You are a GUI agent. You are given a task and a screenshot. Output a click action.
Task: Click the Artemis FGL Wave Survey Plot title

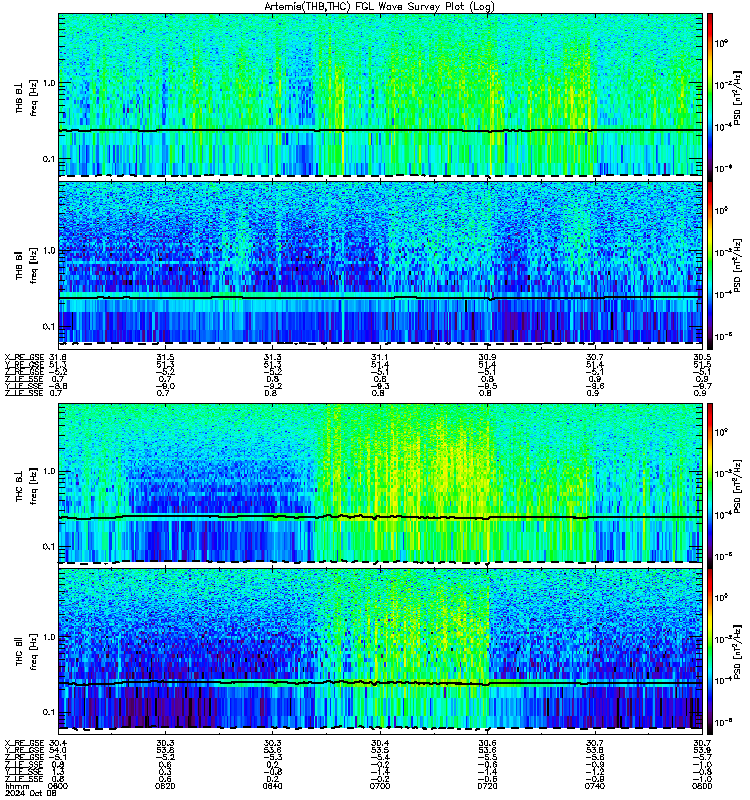(379, 6)
